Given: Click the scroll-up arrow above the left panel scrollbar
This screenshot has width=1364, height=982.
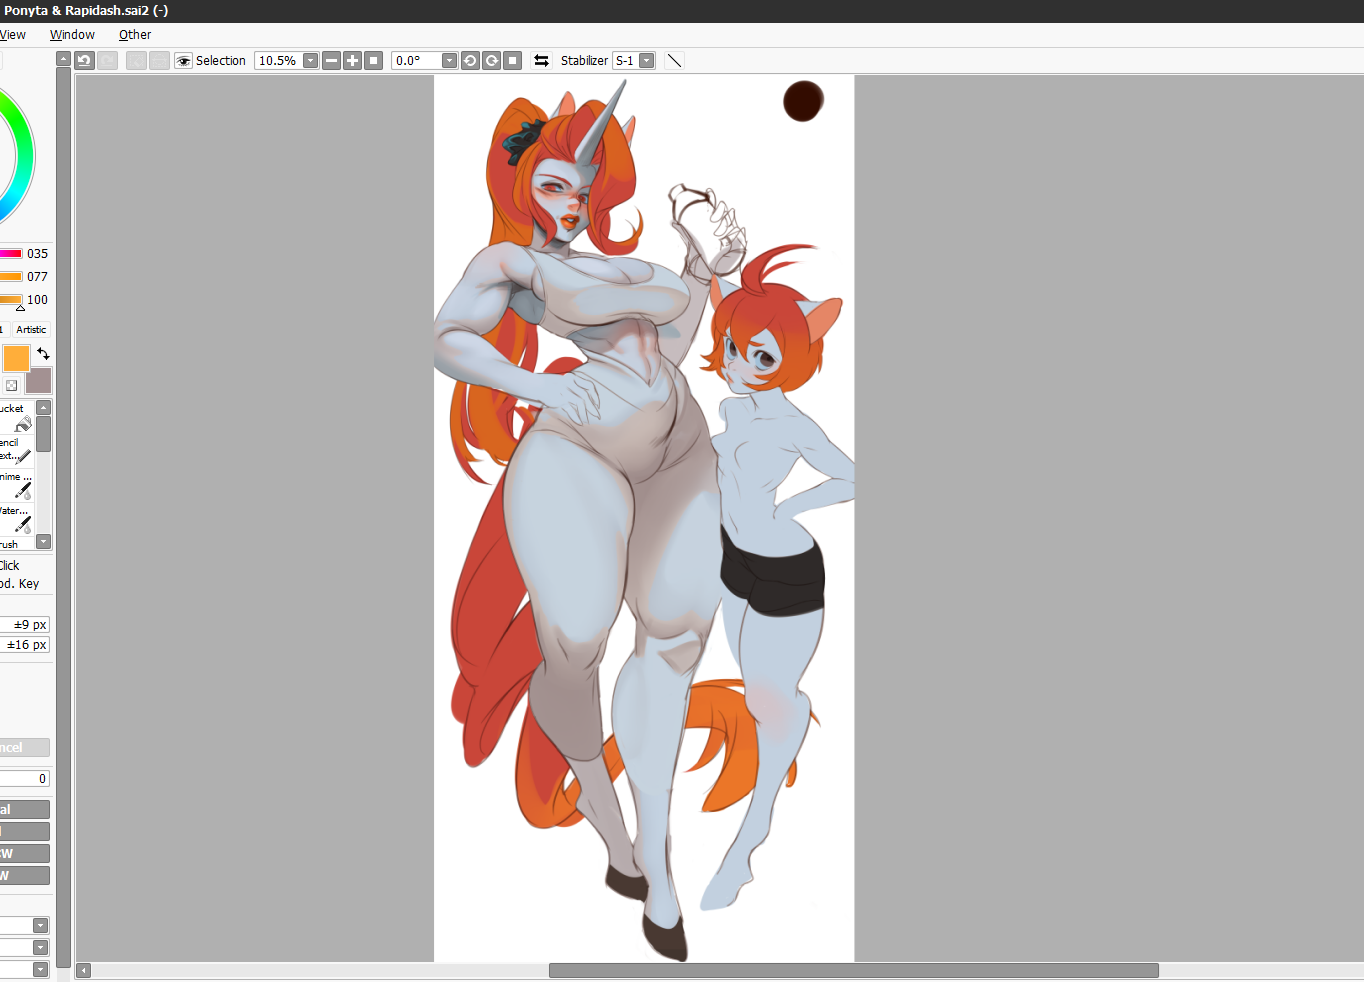Looking at the screenshot, I should 64,59.
